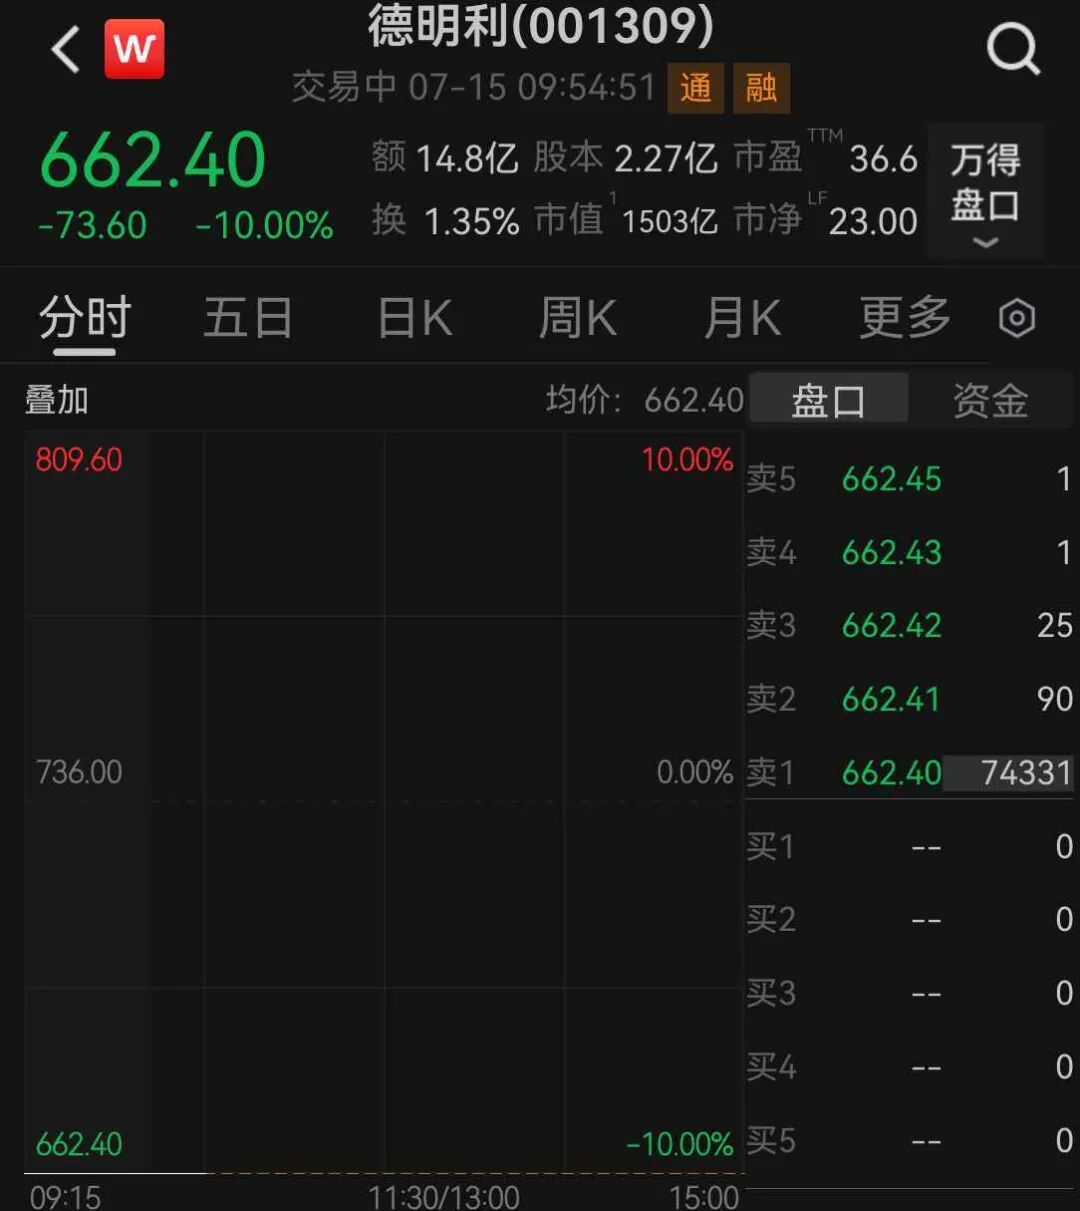Tap the 通 badge
1080x1211 pixels.
[x=695, y=88]
